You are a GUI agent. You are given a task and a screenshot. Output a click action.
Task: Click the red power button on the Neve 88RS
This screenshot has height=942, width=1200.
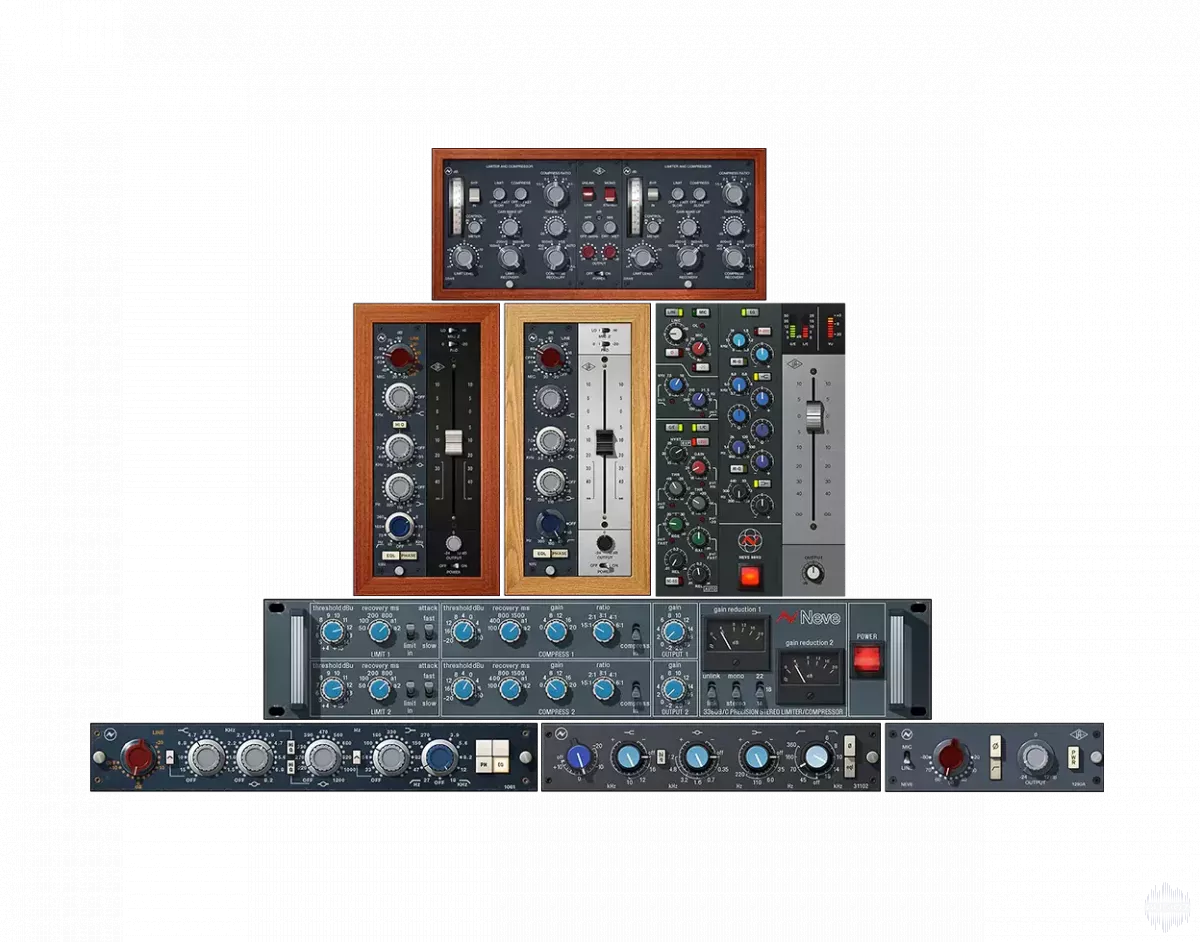pyautogui.click(x=749, y=575)
